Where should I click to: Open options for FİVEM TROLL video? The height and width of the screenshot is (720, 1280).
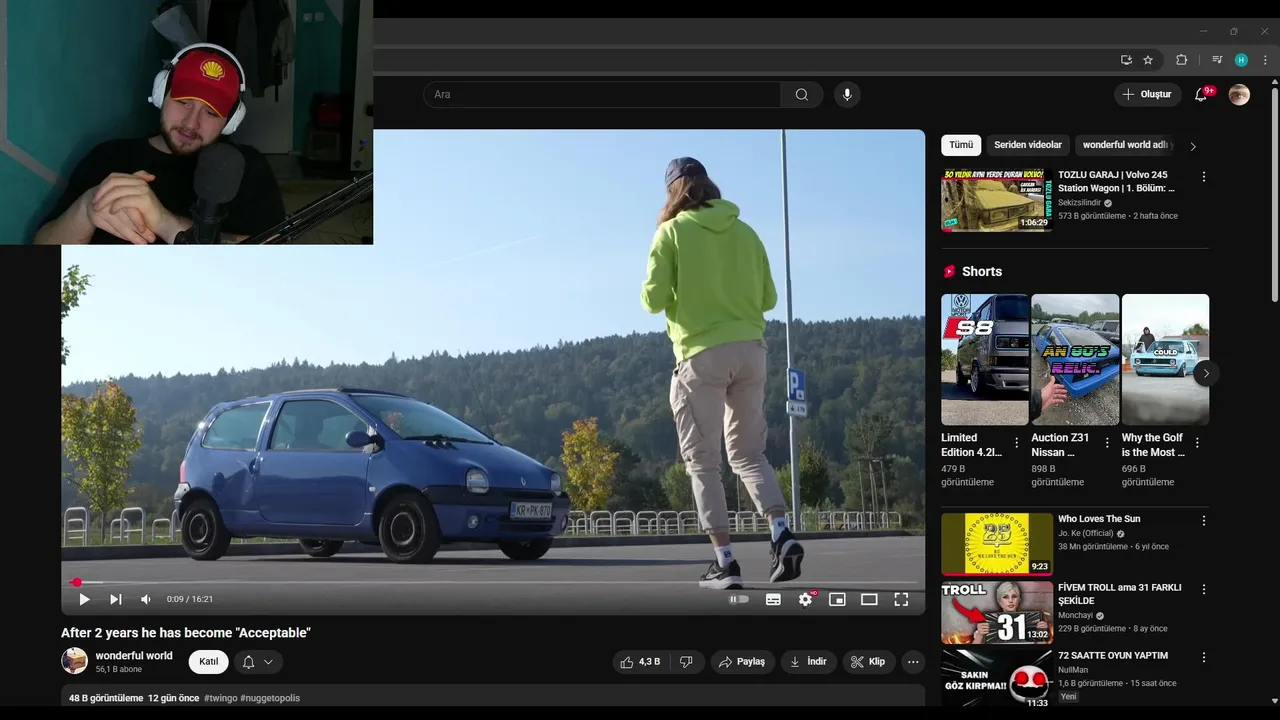click(x=1203, y=590)
